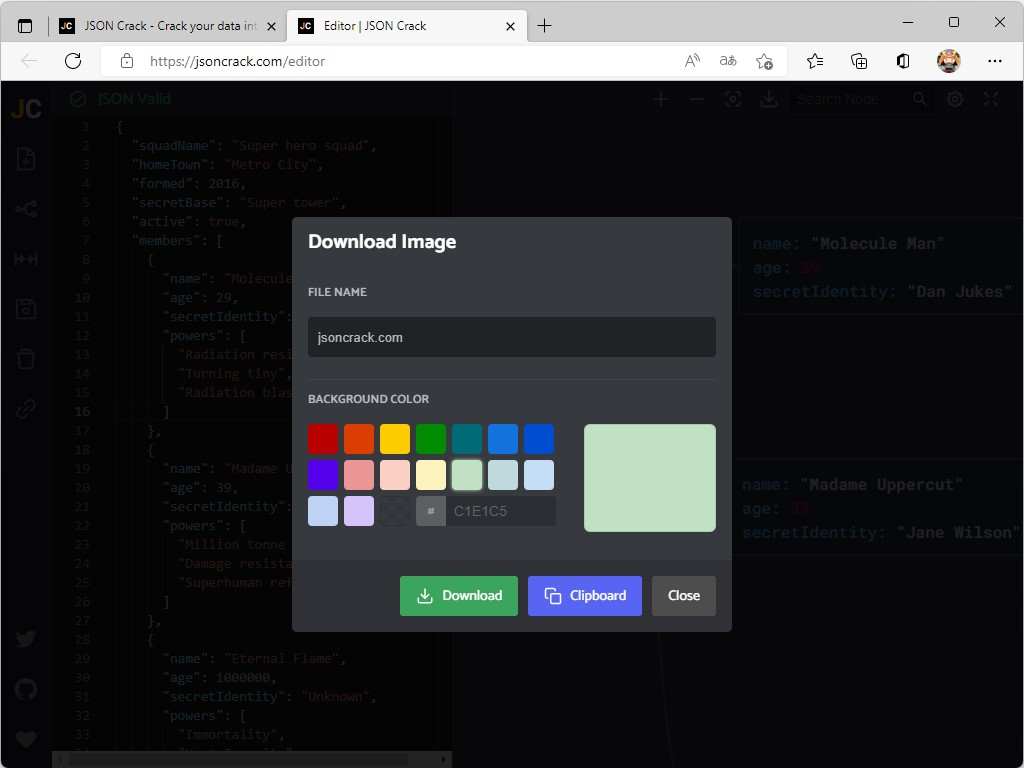Image resolution: width=1024 pixels, height=768 pixels.
Task: Click the translate page icon
Action: coord(728,61)
